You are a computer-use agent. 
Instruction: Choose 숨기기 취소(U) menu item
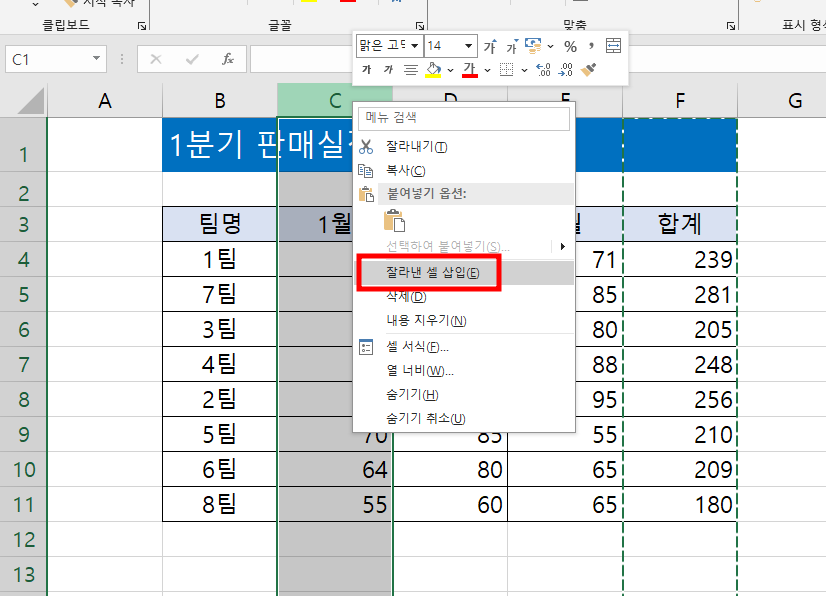(464, 418)
